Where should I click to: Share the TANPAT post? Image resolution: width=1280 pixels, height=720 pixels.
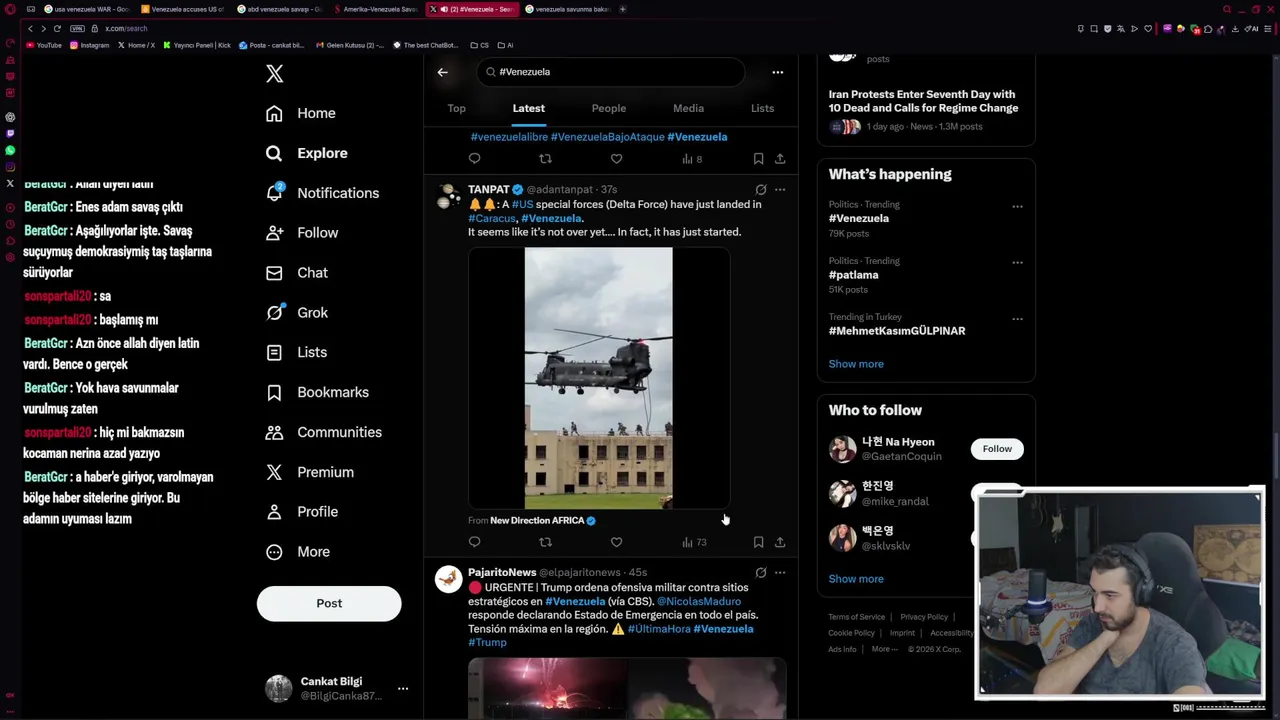[780, 542]
